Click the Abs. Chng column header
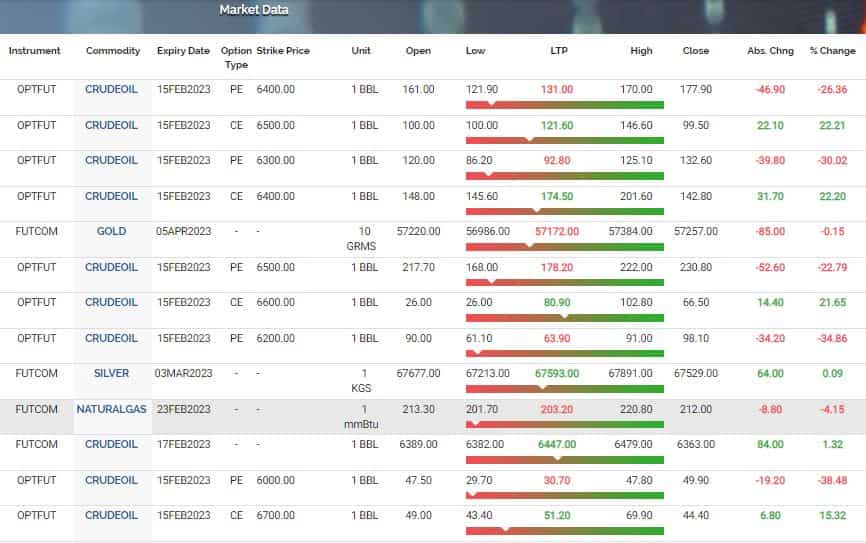Screen dimensions: 866x543 click(x=770, y=51)
